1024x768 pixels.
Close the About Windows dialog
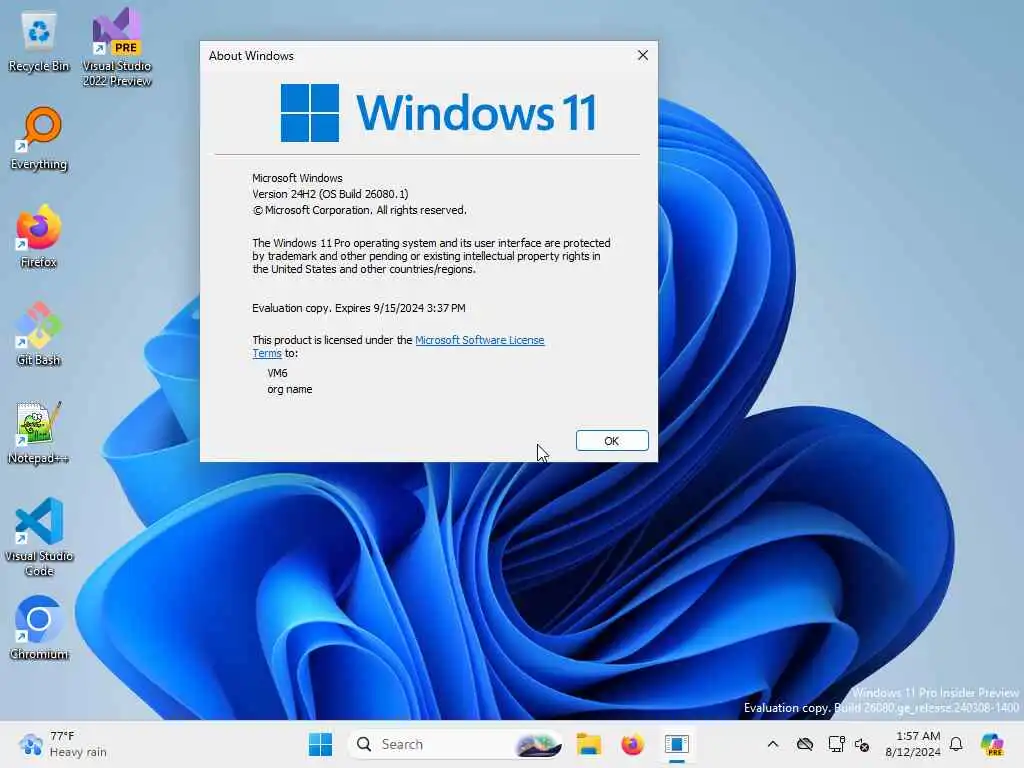[x=643, y=56]
